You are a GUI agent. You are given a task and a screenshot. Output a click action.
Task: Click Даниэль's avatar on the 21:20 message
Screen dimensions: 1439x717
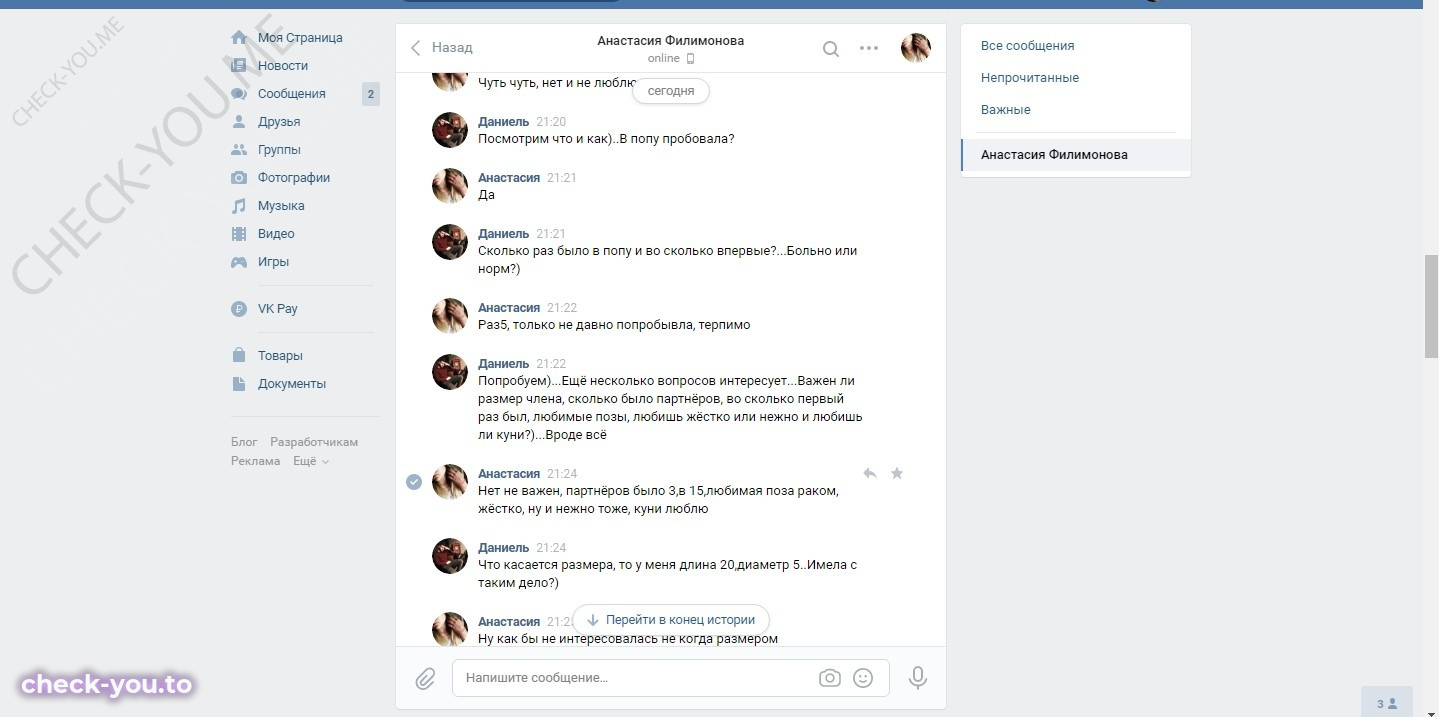coord(450,130)
